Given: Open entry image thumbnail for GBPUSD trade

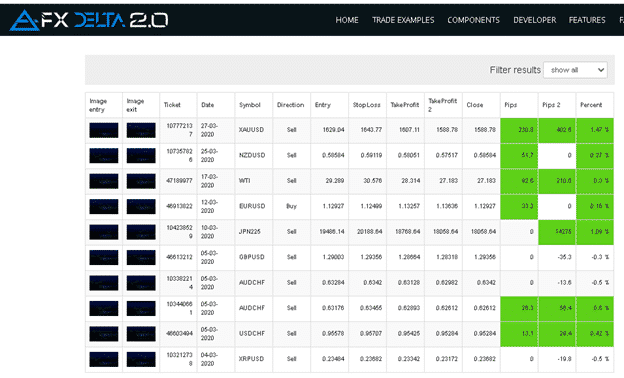Looking at the screenshot, I should (x=103, y=257).
